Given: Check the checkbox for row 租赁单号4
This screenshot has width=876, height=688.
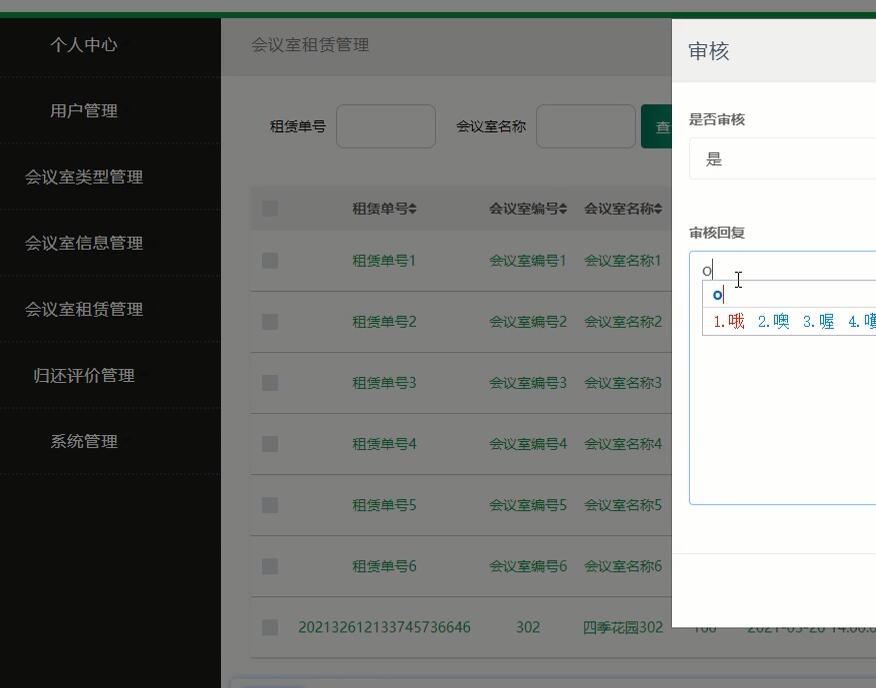Looking at the screenshot, I should click(267, 443).
